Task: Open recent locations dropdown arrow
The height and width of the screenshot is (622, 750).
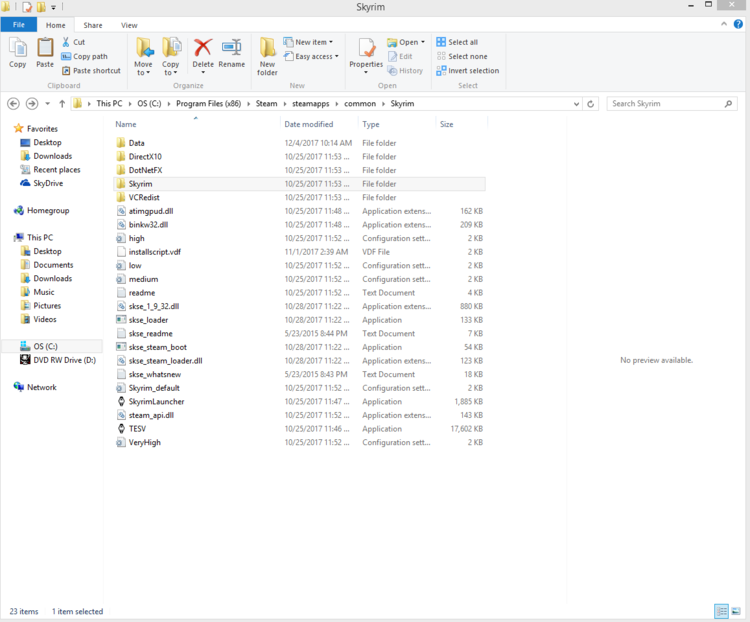Action: click(47, 104)
